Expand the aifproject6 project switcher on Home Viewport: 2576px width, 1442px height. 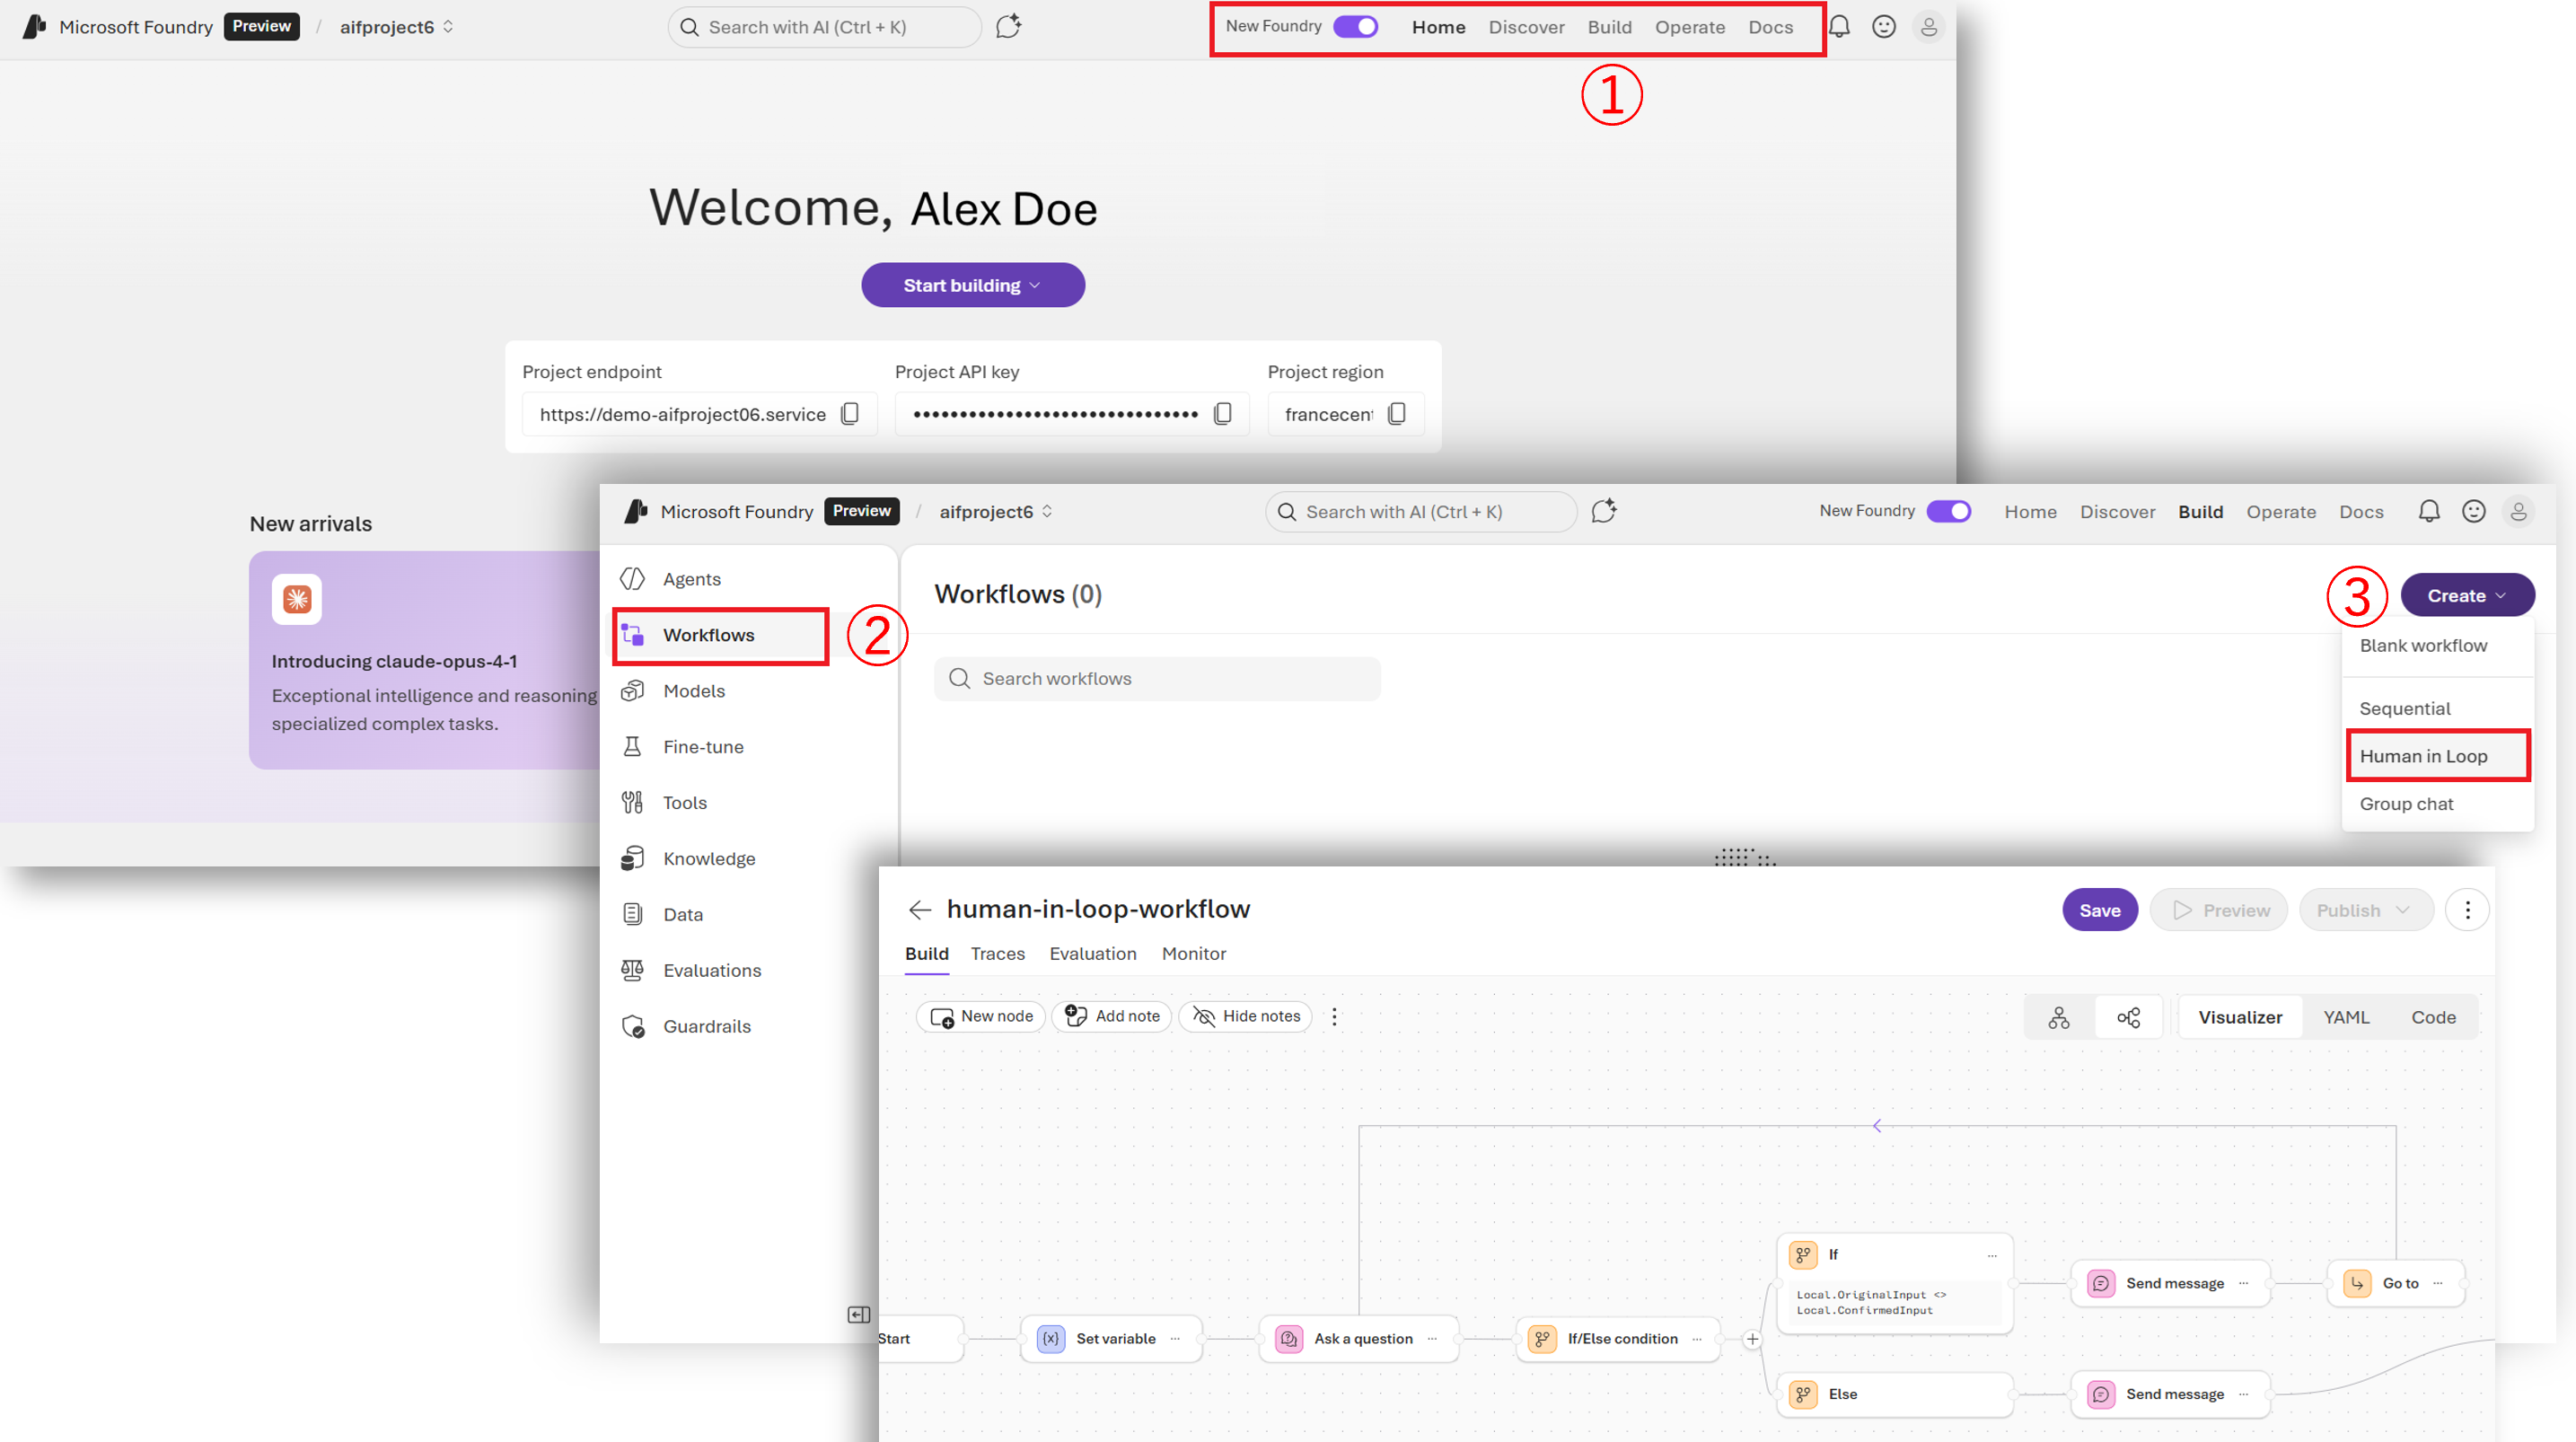tap(396, 27)
